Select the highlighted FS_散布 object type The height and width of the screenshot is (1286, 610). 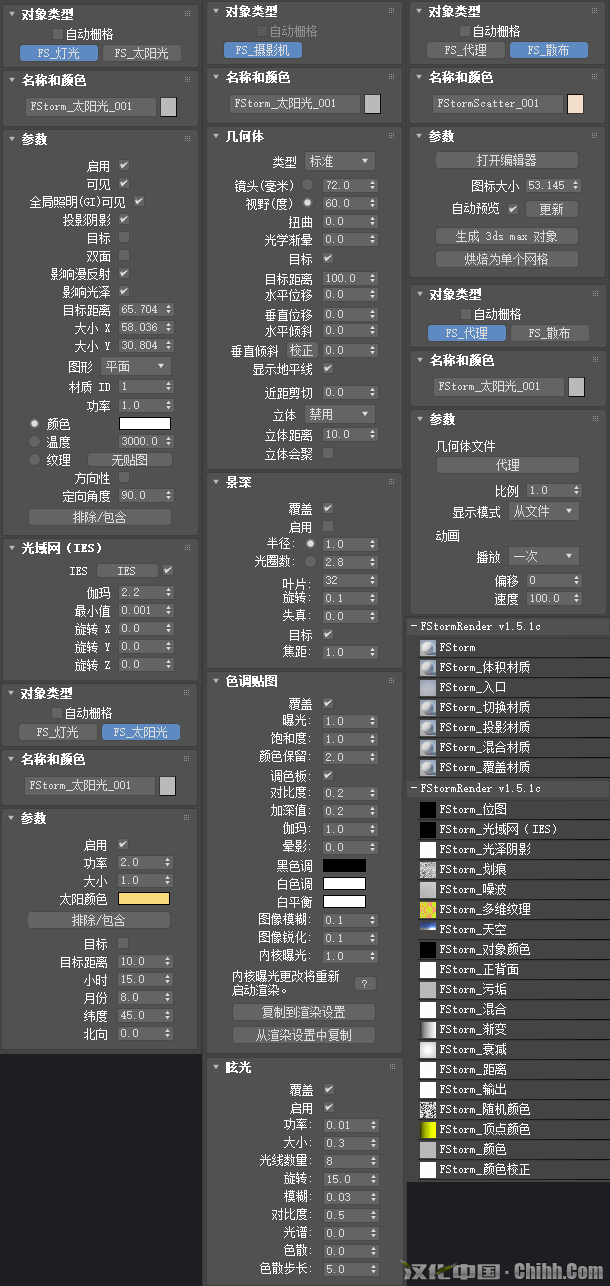coord(548,50)
